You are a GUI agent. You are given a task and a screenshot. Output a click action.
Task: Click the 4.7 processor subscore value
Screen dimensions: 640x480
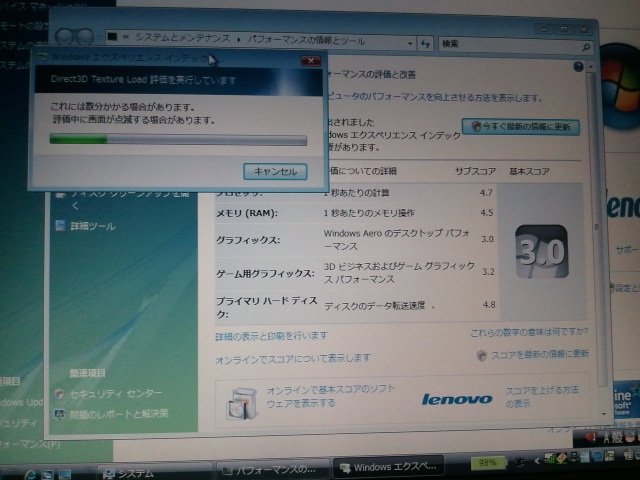[x=486, y=193]
